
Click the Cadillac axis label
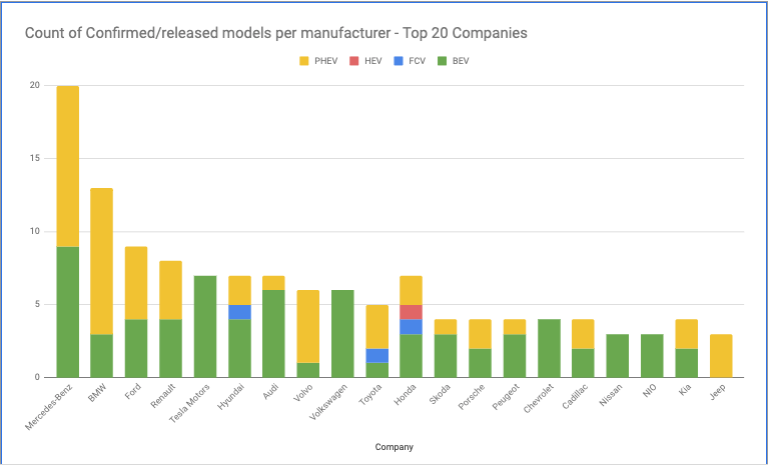click(575, 396)
